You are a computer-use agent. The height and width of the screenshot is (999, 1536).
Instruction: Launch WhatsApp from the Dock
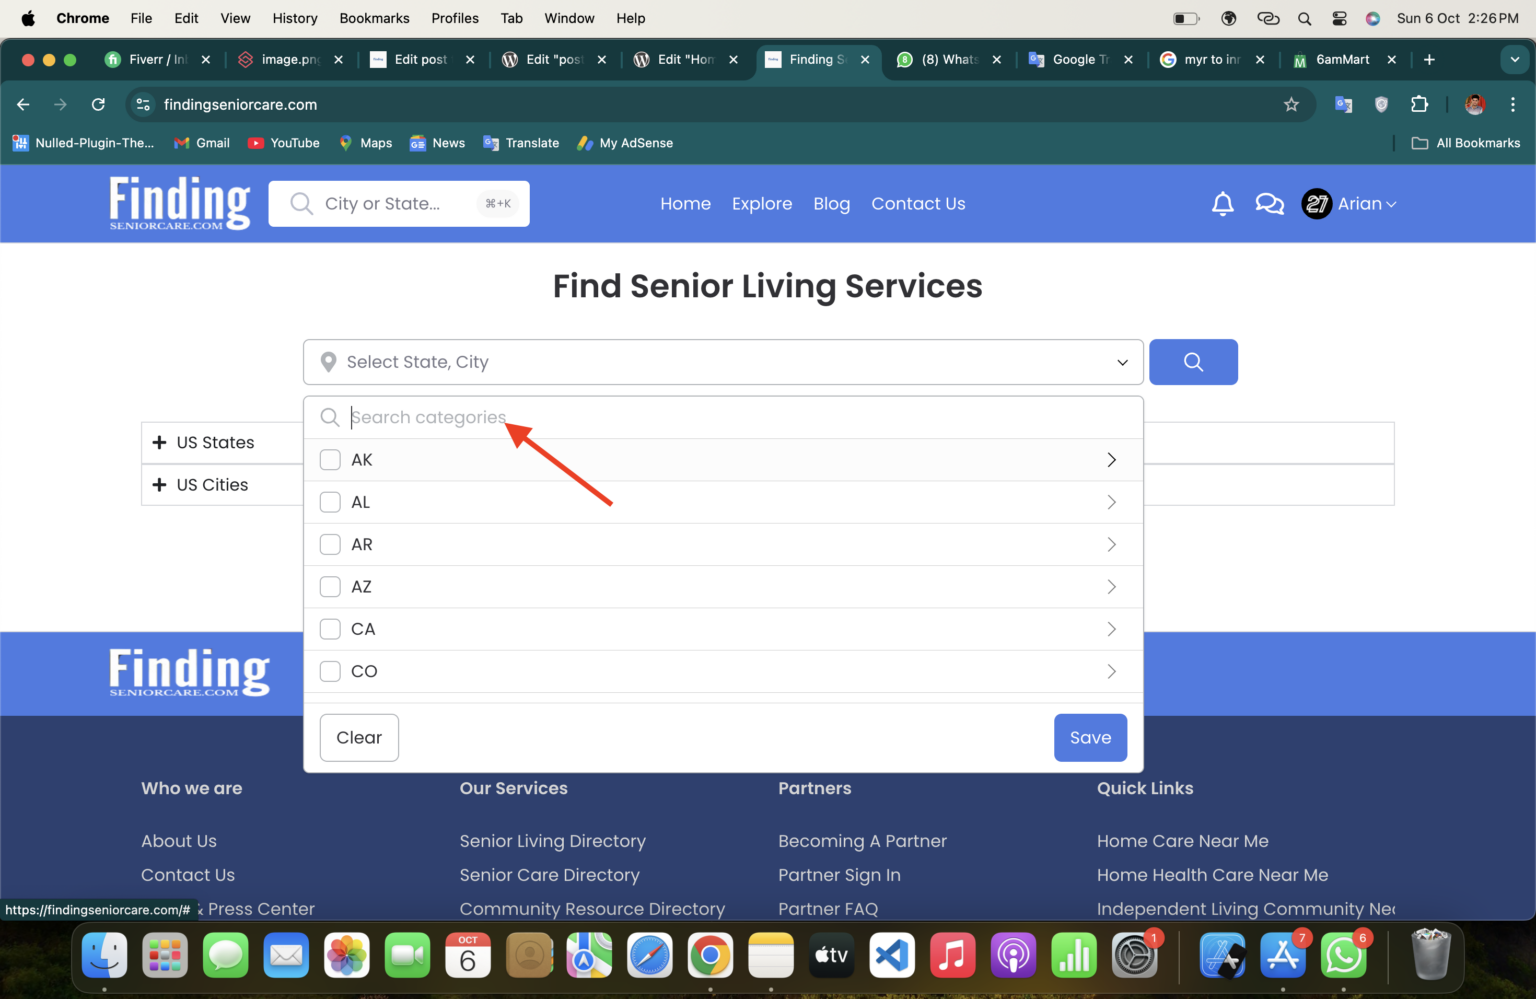coord(1343,955)
